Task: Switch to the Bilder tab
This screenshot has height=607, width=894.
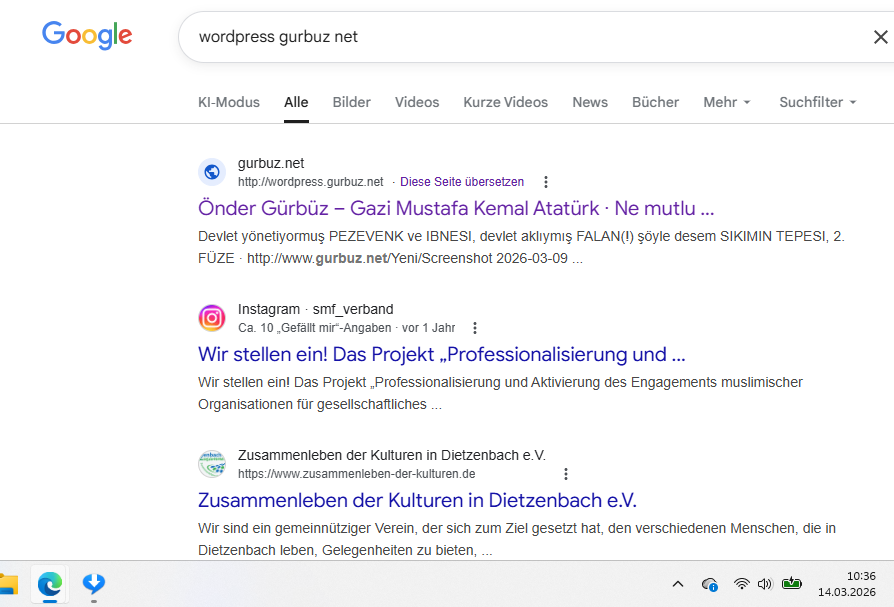Action: [x=351, y=102]
